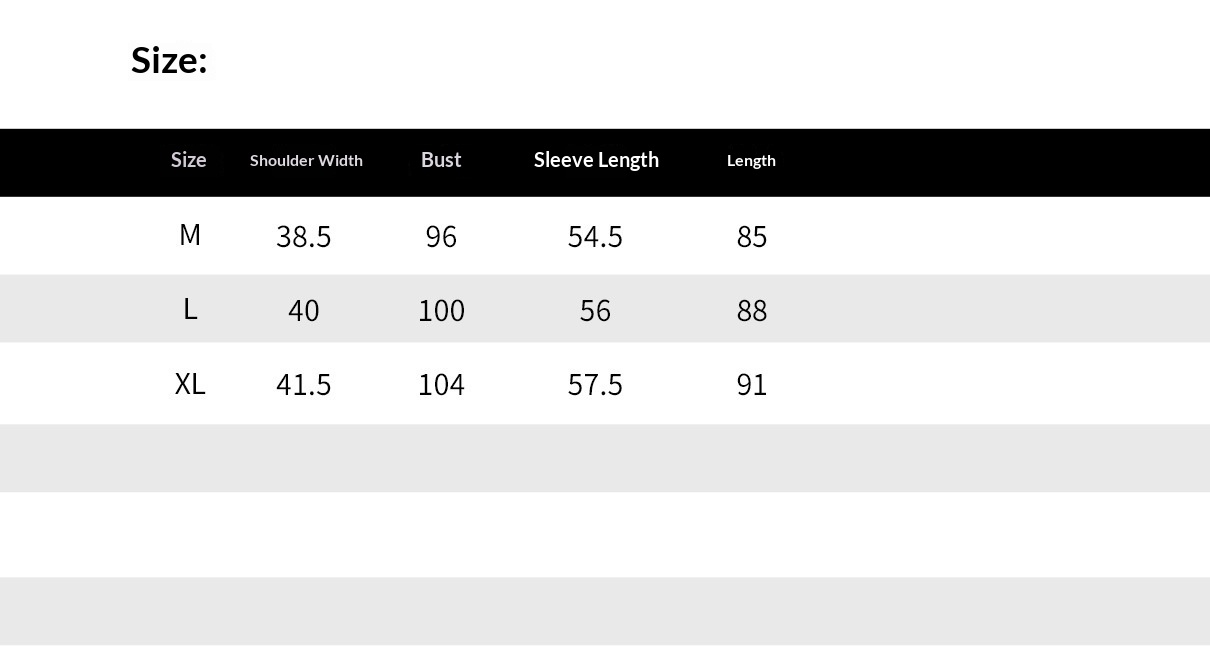Select the L size row label
This screenshot has height=659, width=1210.
pyautogui.click(x=190, y=310)
